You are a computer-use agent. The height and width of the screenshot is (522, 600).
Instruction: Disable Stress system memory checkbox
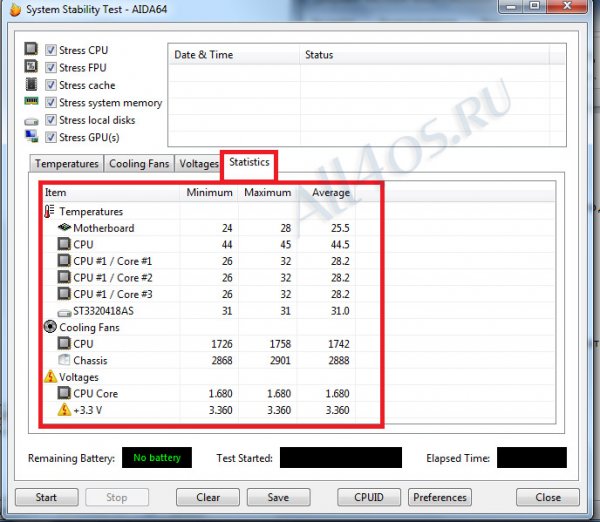(51, 103)
